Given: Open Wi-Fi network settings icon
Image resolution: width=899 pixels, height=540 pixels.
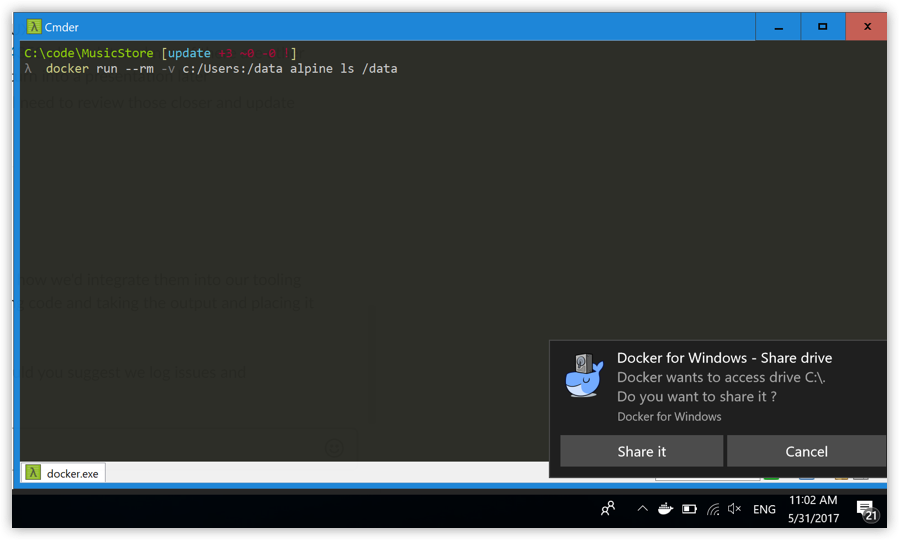Looking at the screenshot, I should pyautogui.click(x=712, y=509).
